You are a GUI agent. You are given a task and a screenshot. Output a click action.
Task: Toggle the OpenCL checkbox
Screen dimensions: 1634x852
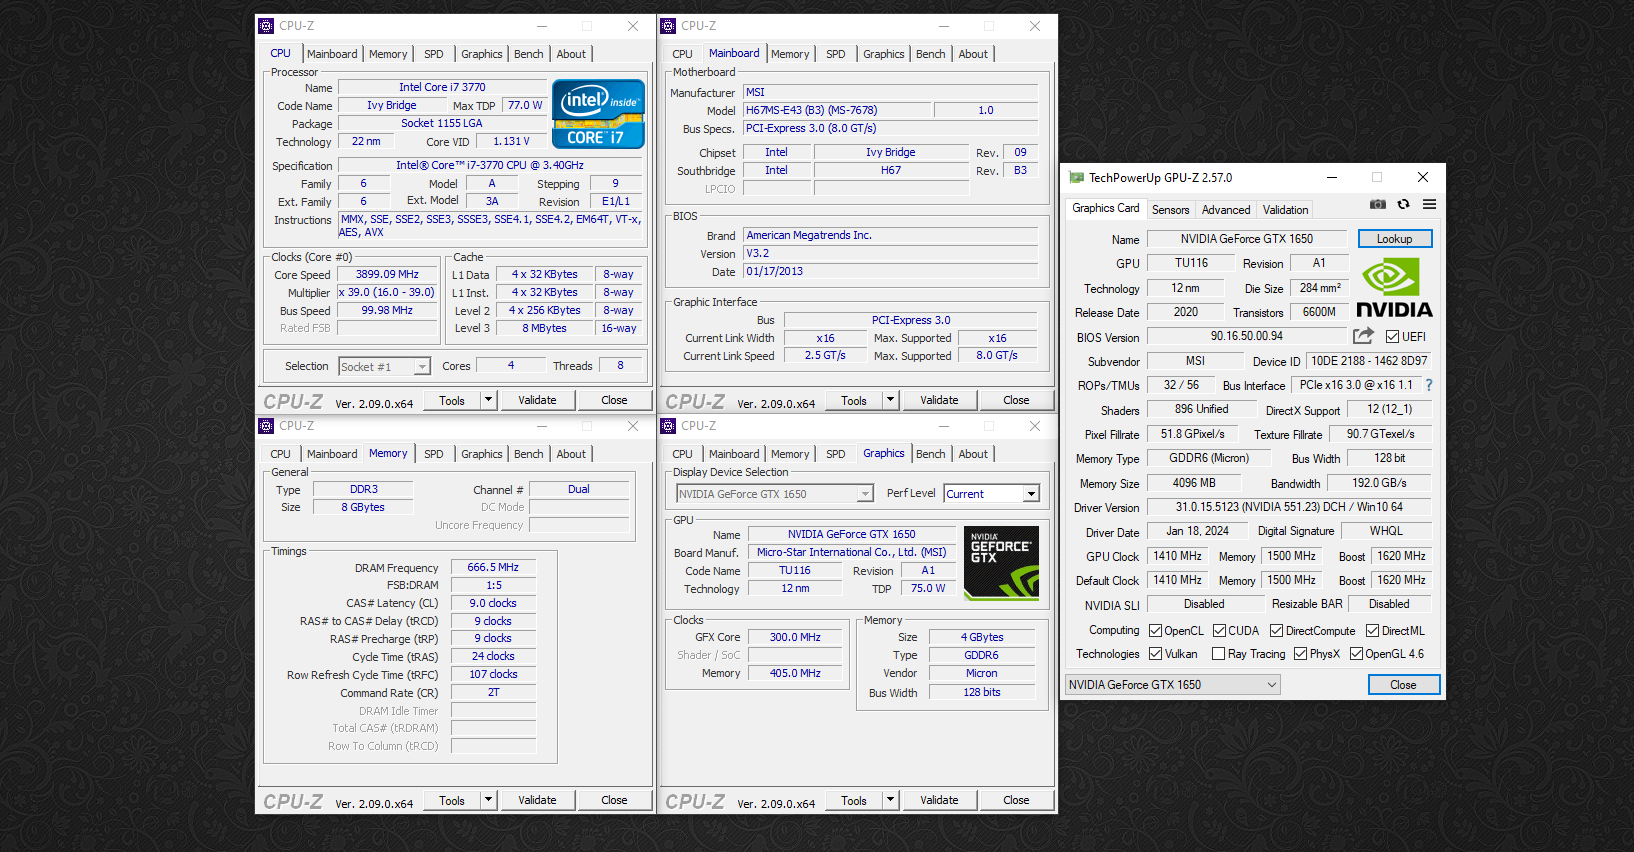[x=1155, y=631]
